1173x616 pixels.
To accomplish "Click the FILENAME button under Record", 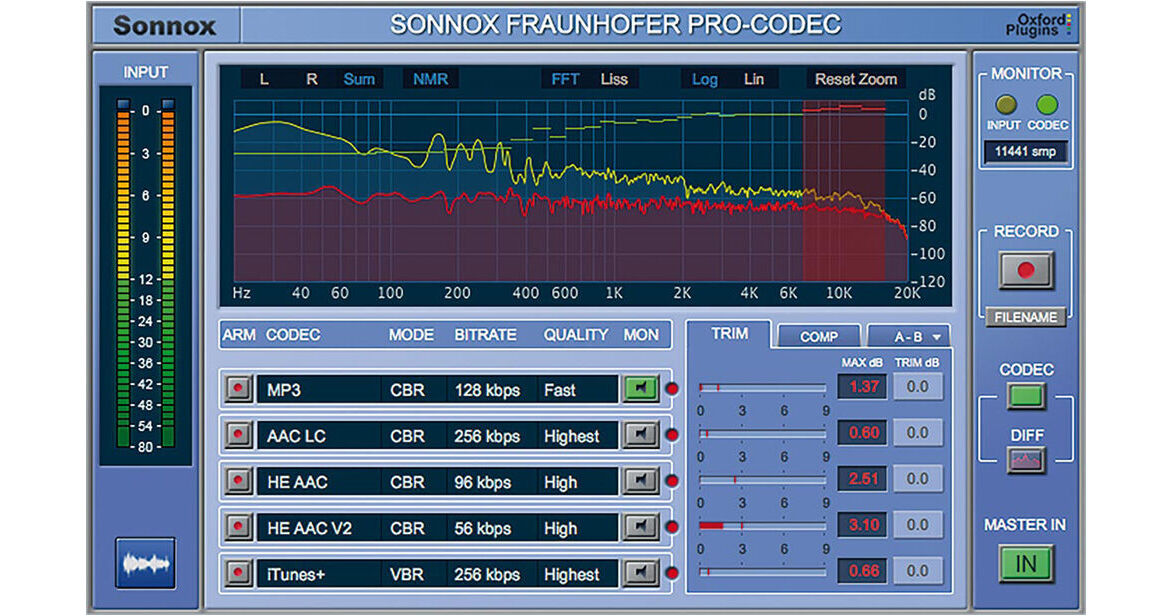I will click(1027, 316).
